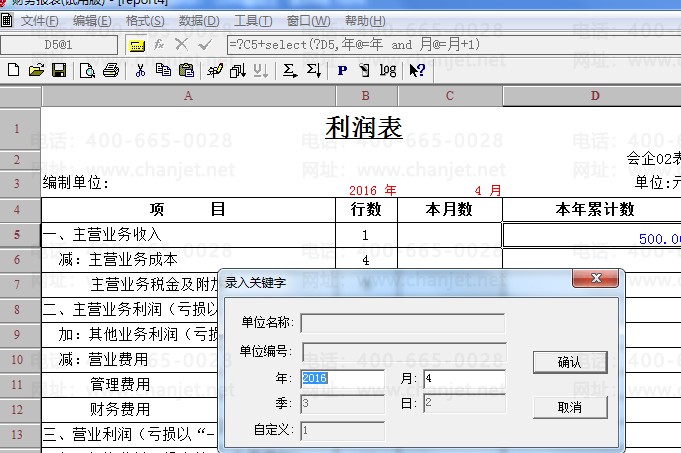Click the Copy icon in the toolbar
This screenshot has width=681, height=453.
point(163,70)
